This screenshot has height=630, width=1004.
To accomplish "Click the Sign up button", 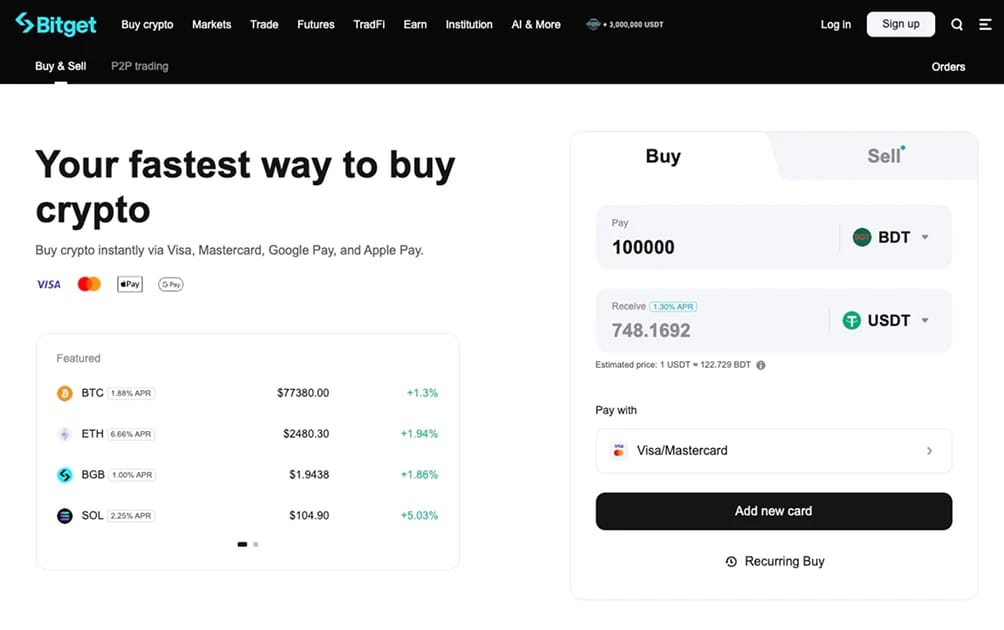I will click(901, 24).
